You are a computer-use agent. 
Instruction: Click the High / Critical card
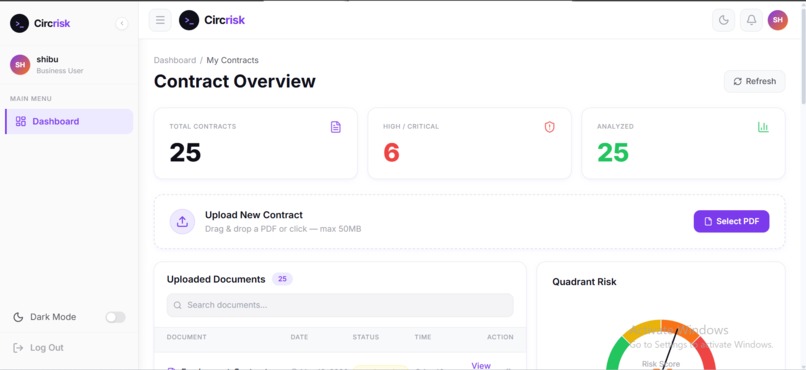tap(469, 143)
